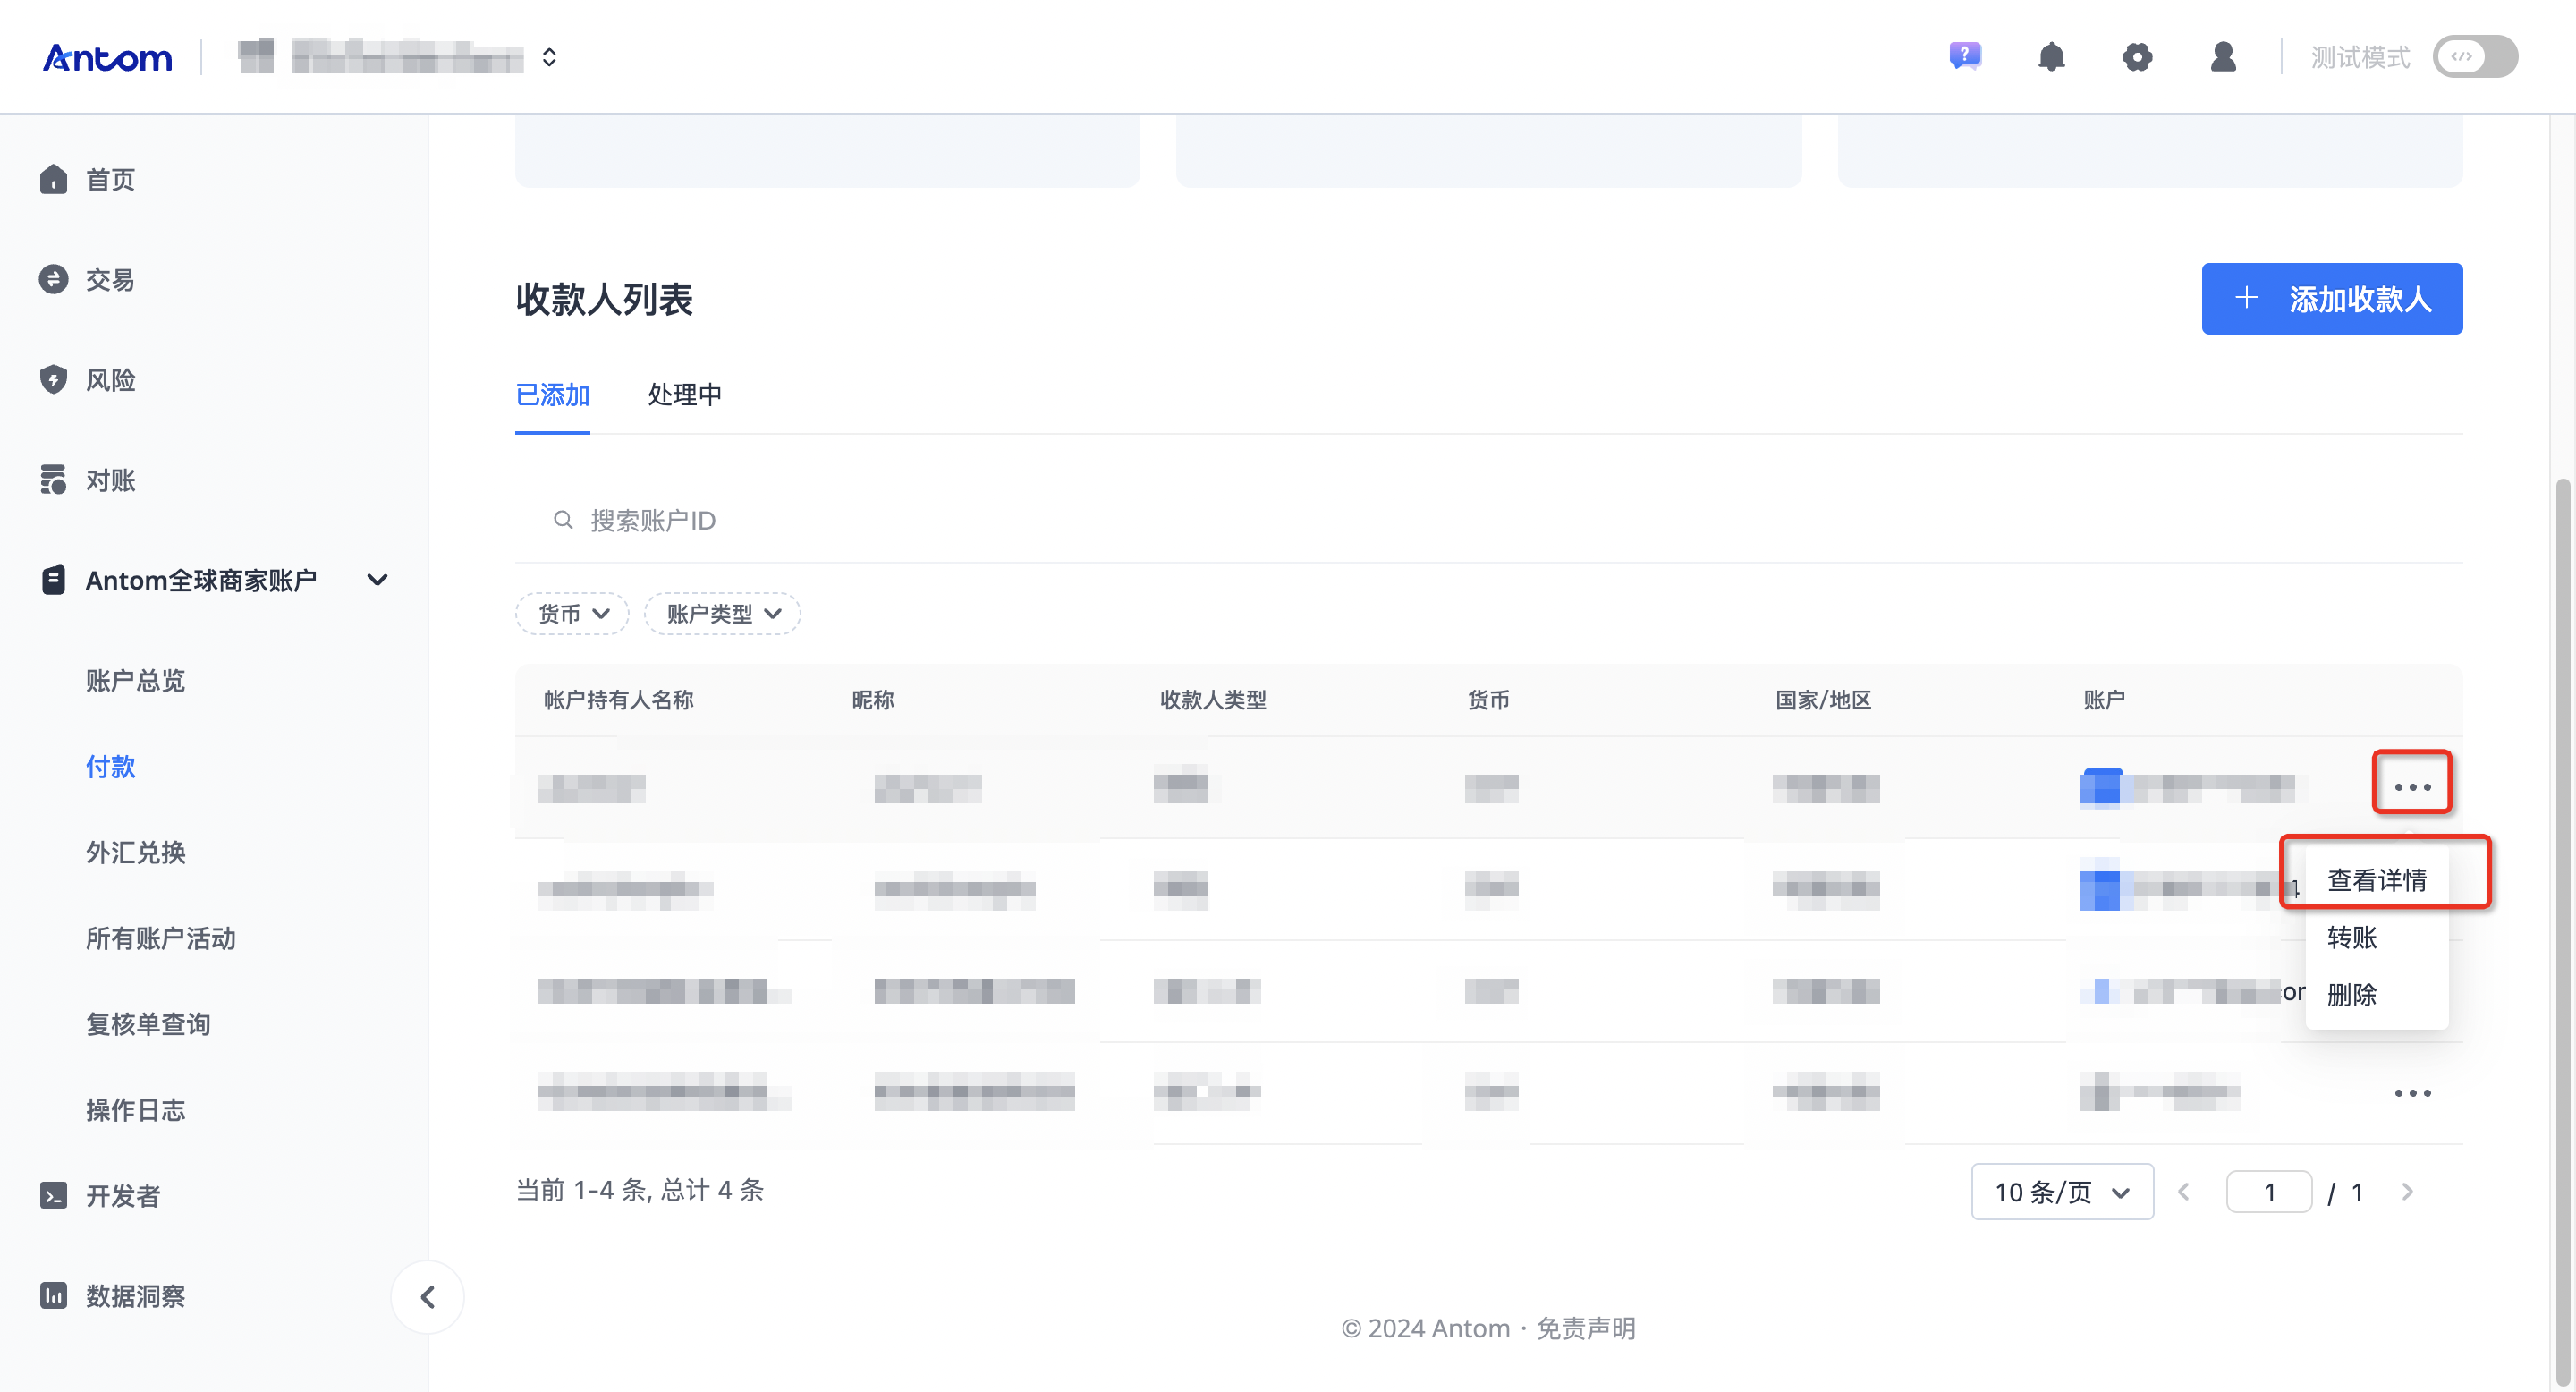This screenshot has width=2576, height=1392.
Task: Open 所有账户活动 submenu item
Action: 160,939
